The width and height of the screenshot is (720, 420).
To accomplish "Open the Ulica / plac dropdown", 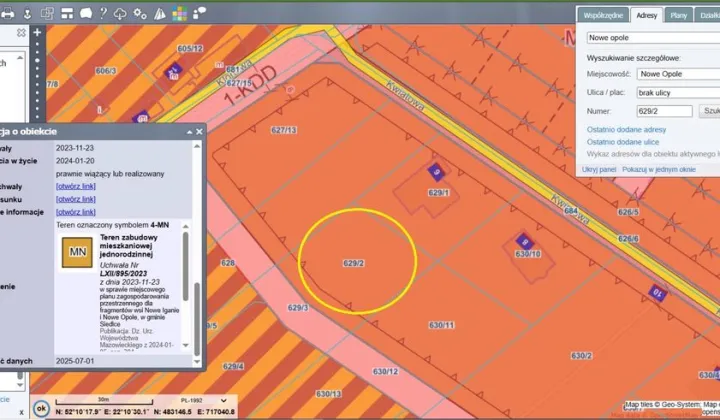I will (x=678, y=92).
